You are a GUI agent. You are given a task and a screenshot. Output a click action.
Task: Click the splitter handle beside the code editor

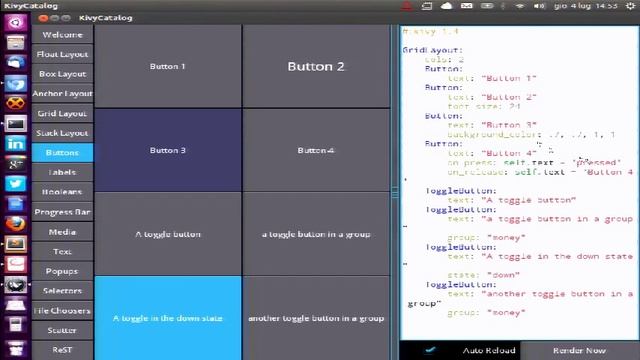[395, 192]
